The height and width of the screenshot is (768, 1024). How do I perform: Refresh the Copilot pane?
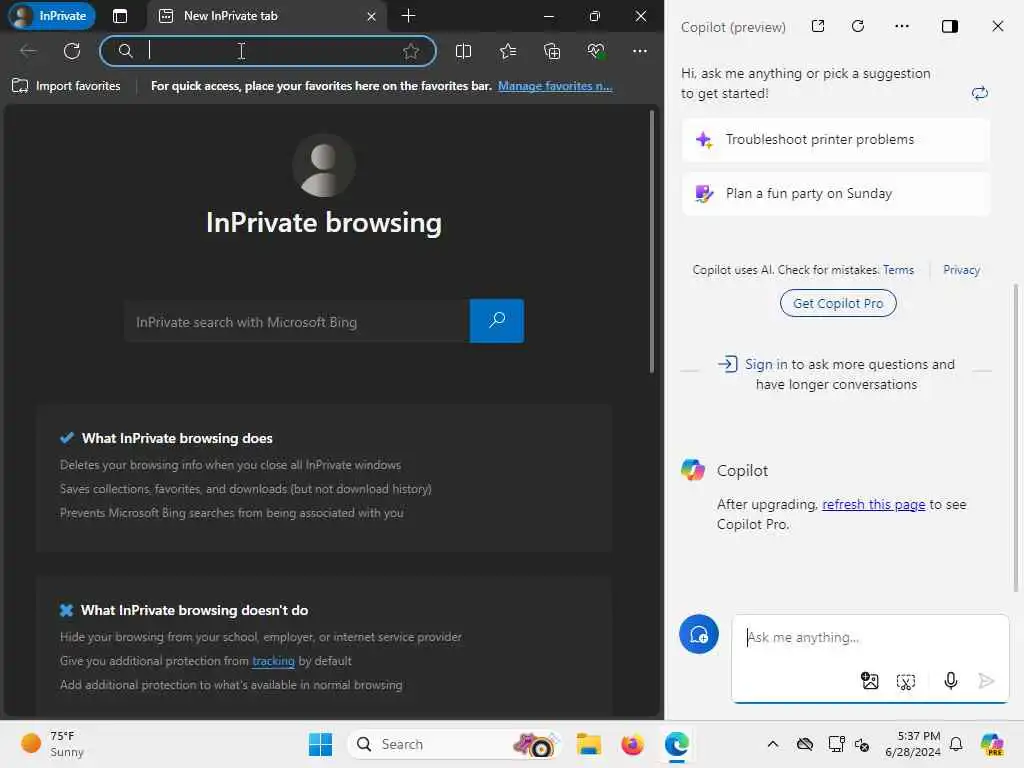coord(858,26)
